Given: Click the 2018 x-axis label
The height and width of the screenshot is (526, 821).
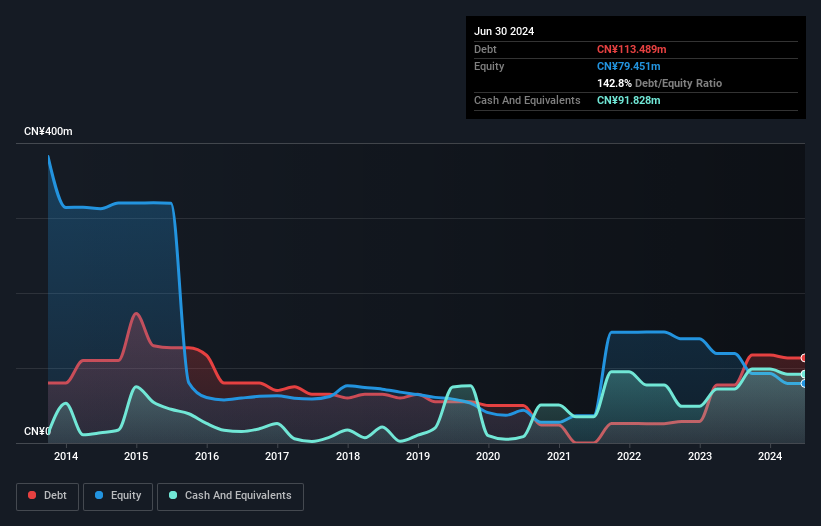Looking at the screenshot, I should [348, 456].
